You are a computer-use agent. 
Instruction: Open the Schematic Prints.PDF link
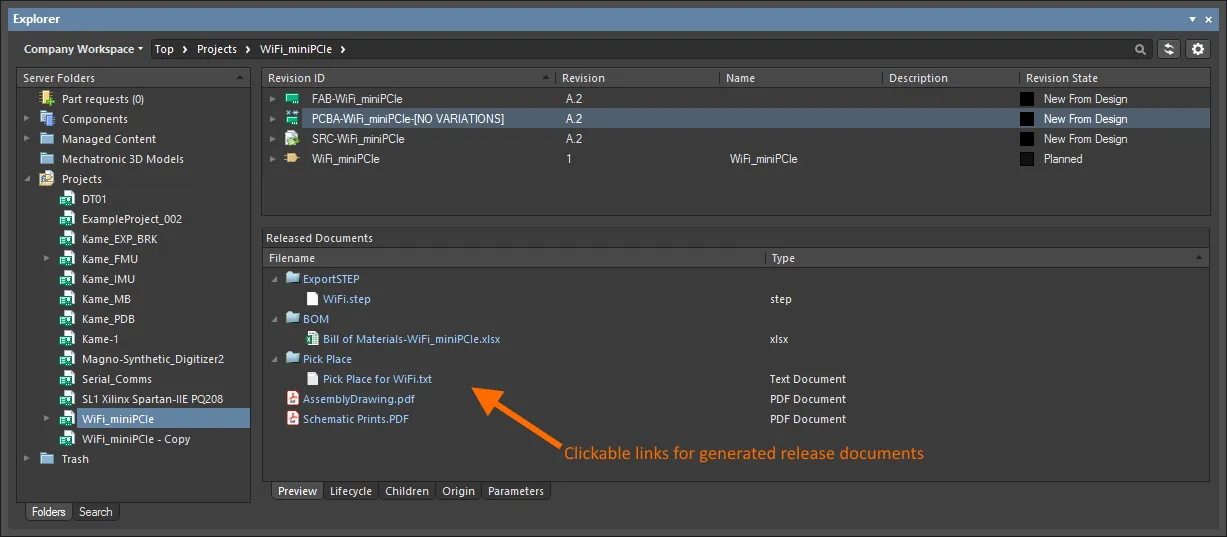click(x=355, y=419)
